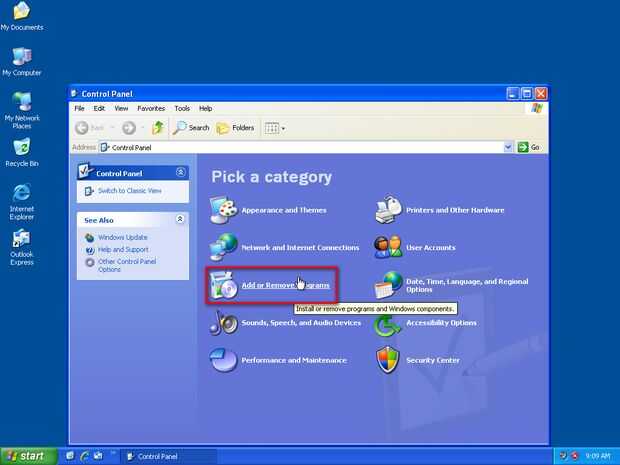
Task: Open Date, Time, Language icon
Action: [x=388, y=285]
